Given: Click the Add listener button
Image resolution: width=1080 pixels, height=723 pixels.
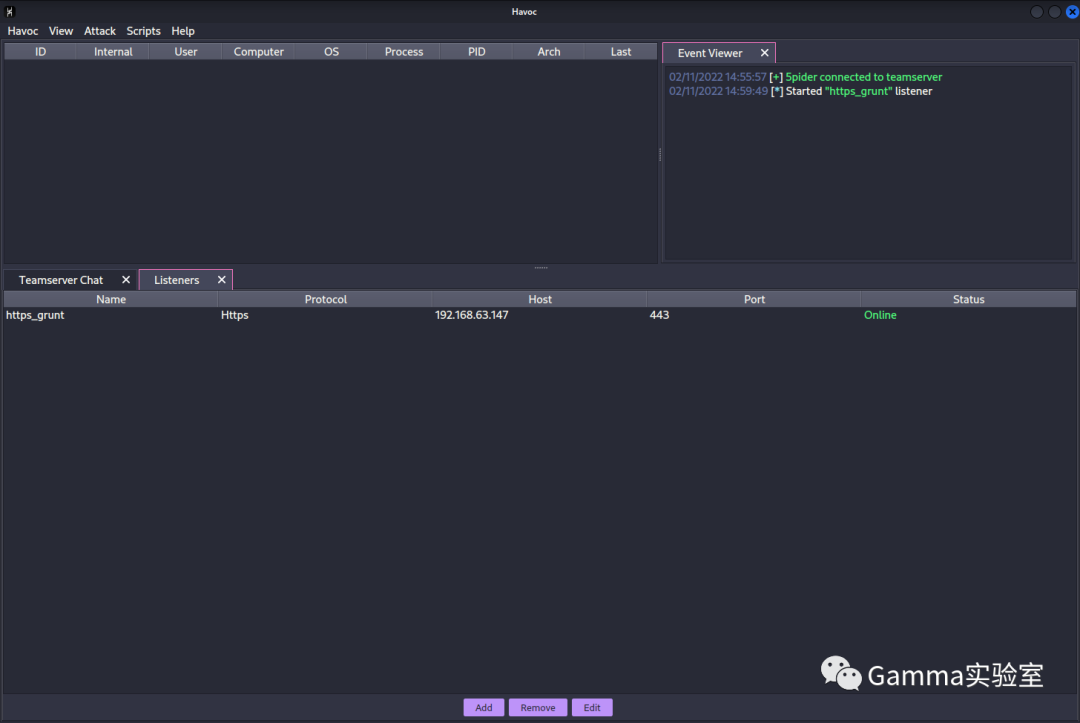Looking at the screenshot, I should [484, 707].
